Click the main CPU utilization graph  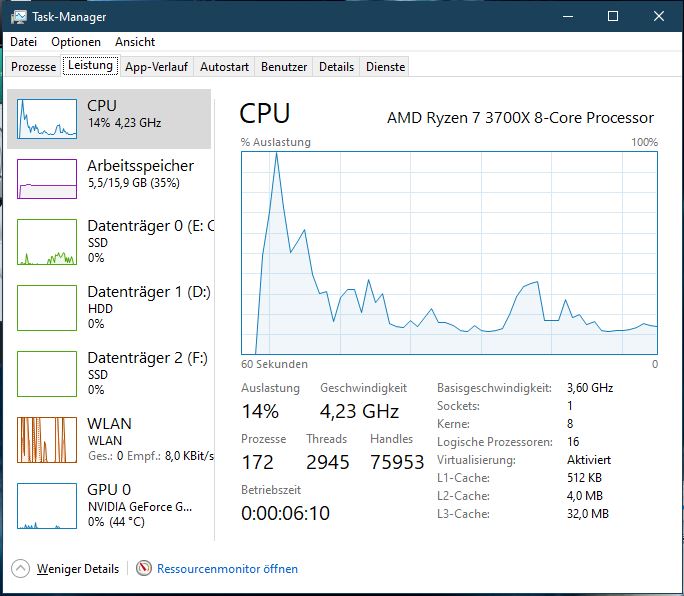(x=449, y=253)
